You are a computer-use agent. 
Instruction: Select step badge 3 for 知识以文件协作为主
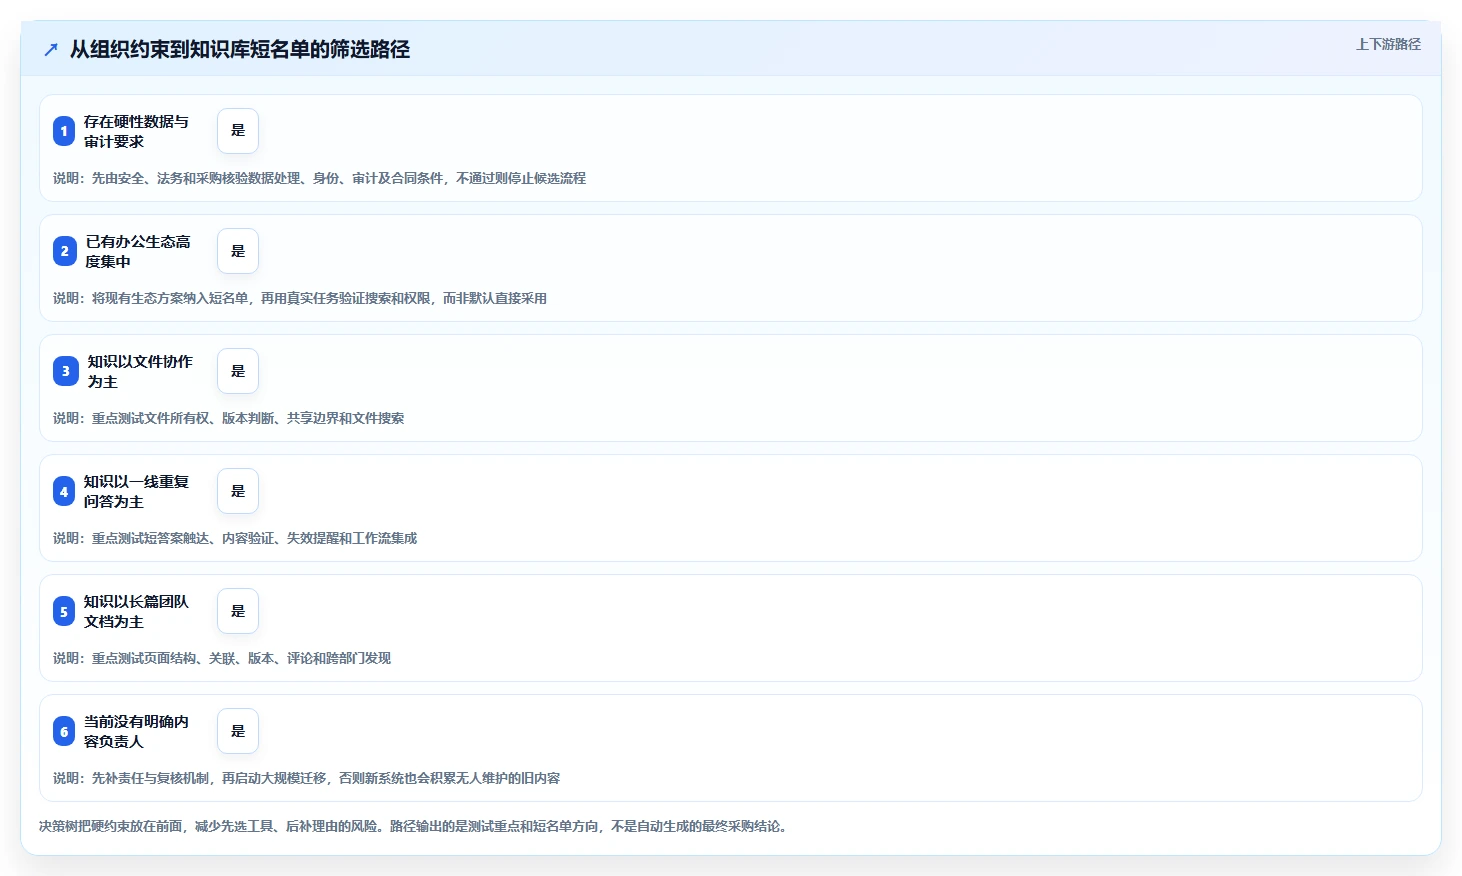[66, 371]
